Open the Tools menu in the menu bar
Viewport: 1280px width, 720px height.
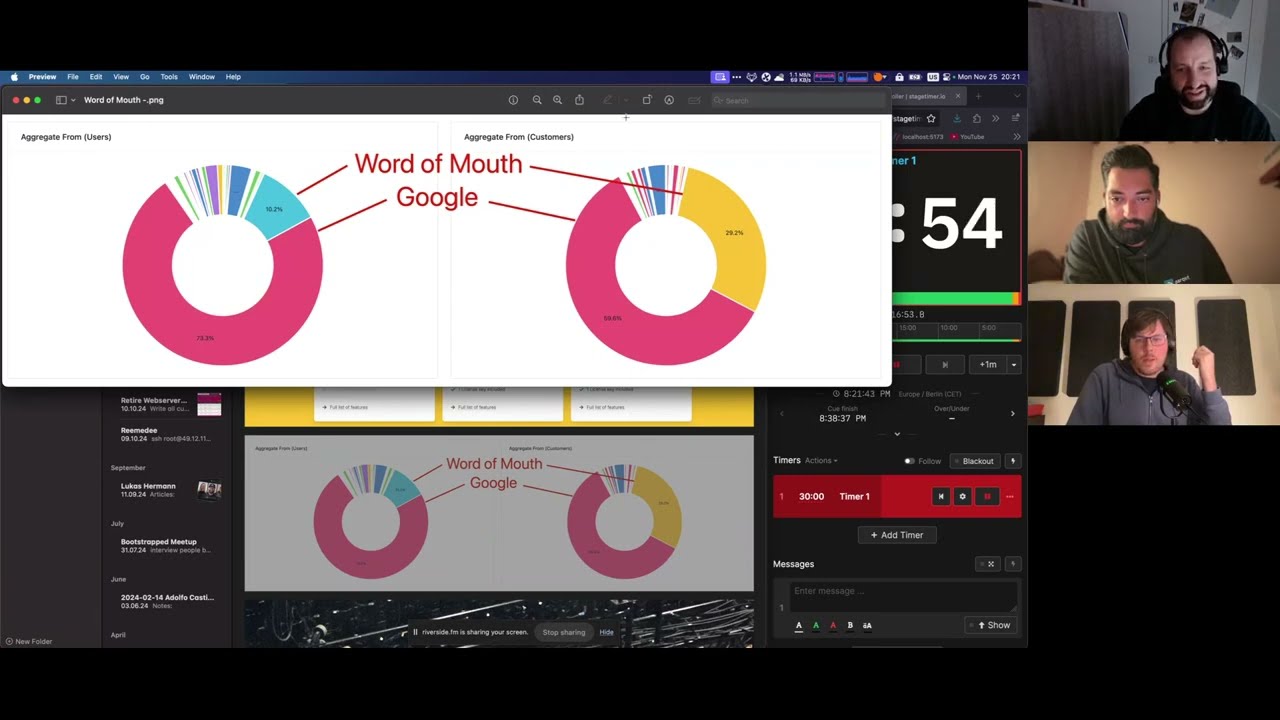(168, 77)
